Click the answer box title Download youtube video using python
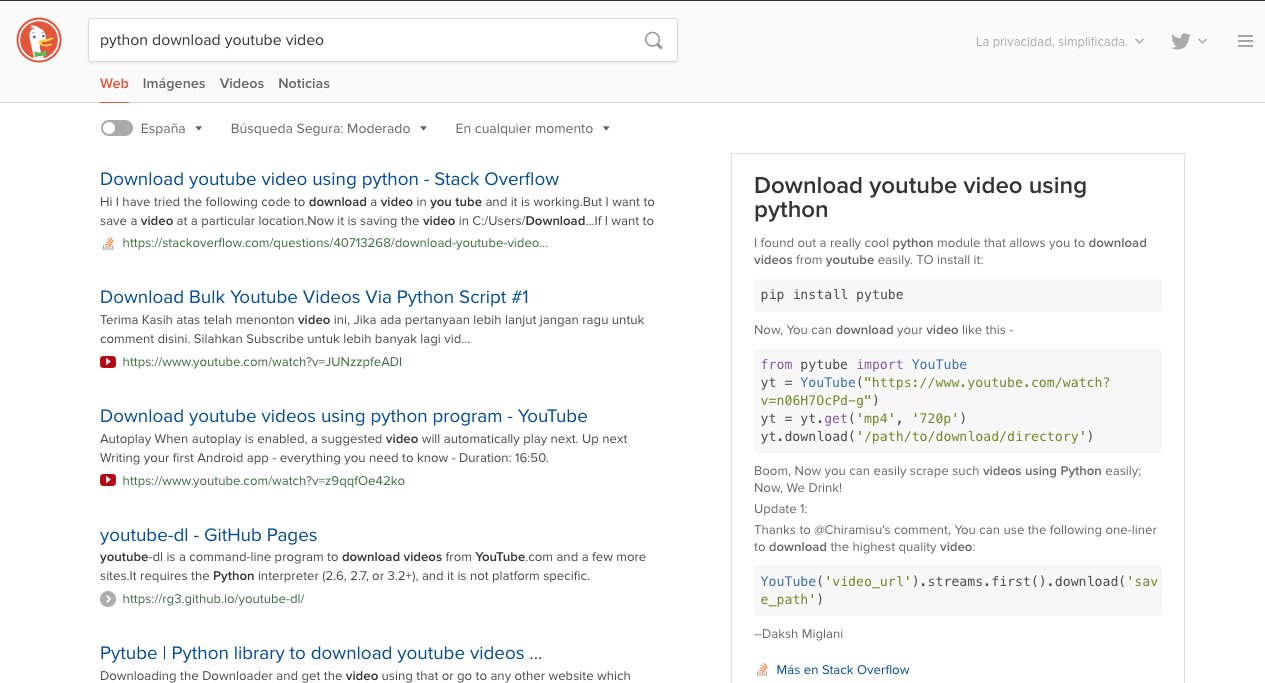Viewport: 1265px width, 683px height. (920, 197)
